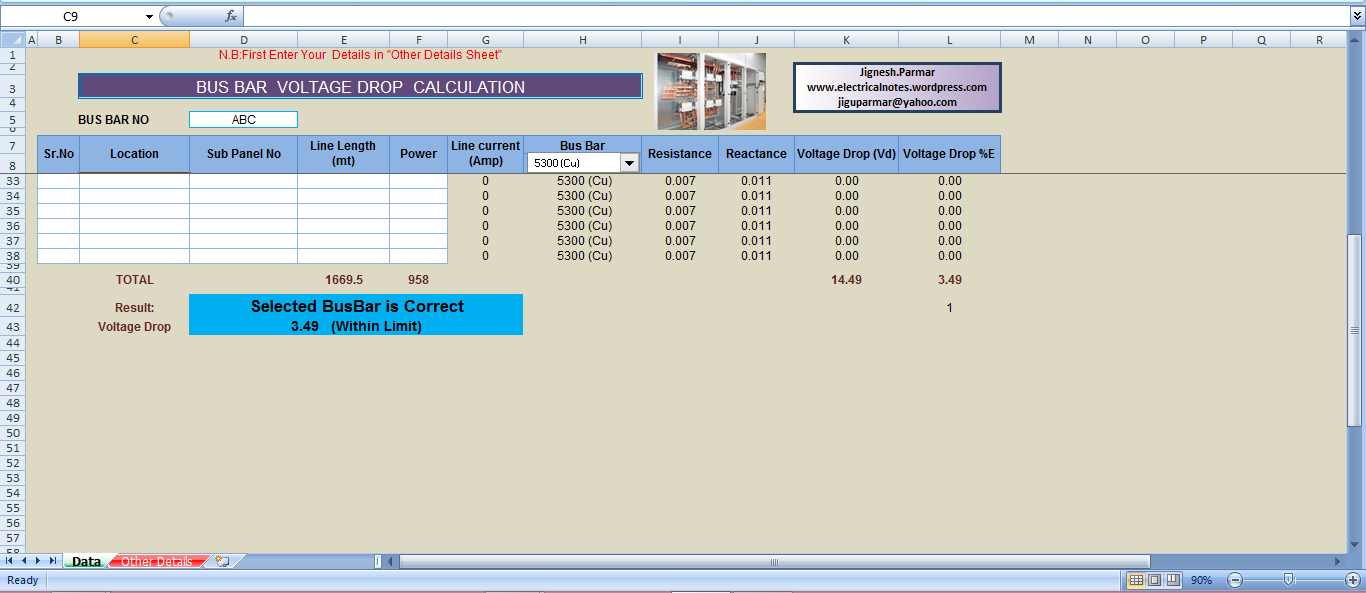Viewport: 1366px width, 593px height.
Task: Click the 90% zoom level button
Action: click(x=1200, y=580)
